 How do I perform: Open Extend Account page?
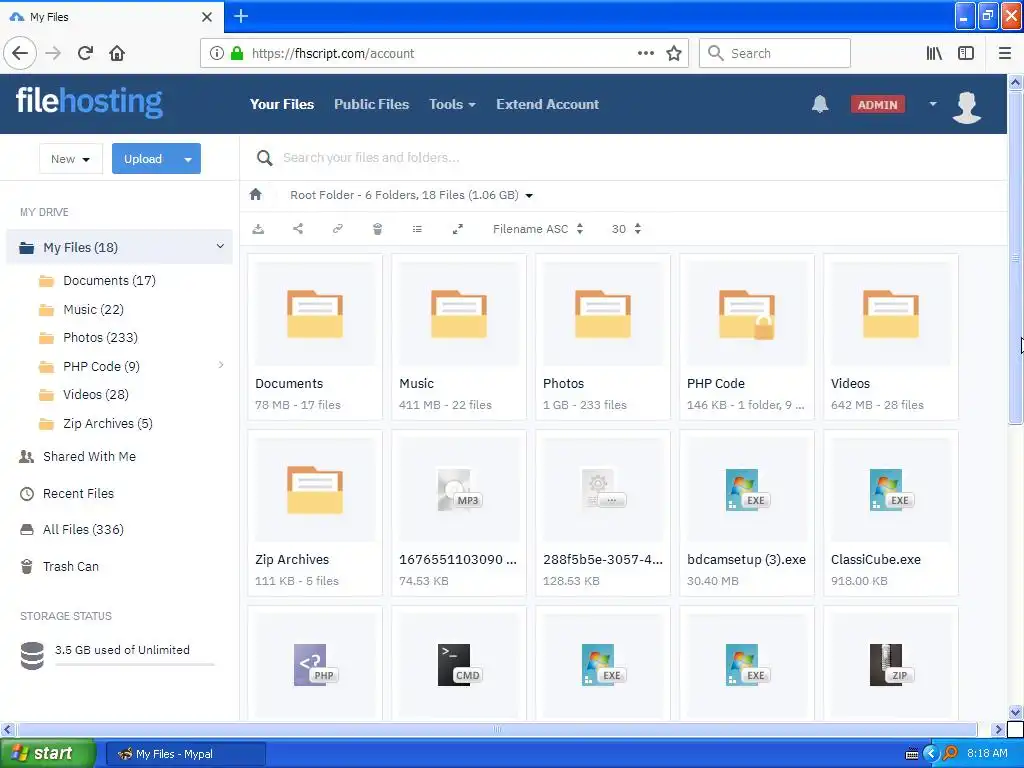click(x=547, y=104)
